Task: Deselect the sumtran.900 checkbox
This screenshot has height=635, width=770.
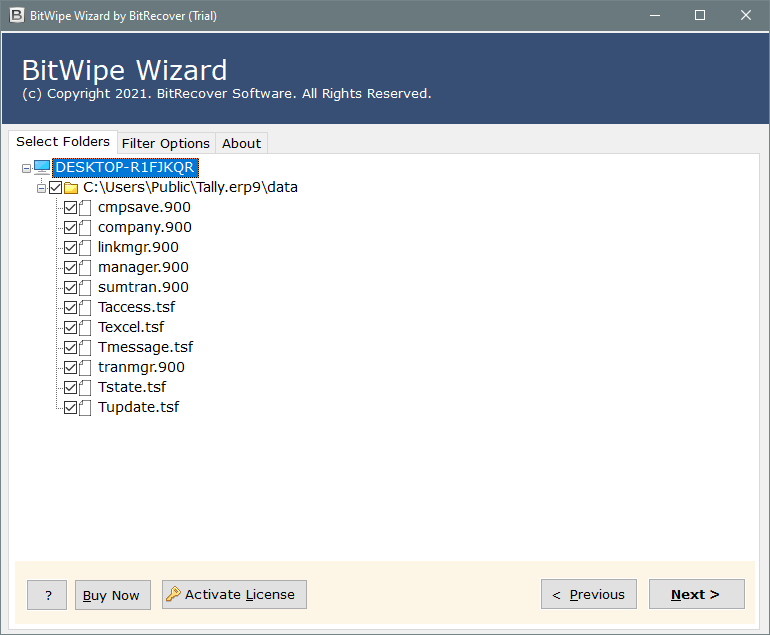Action: tap(70, 288)
